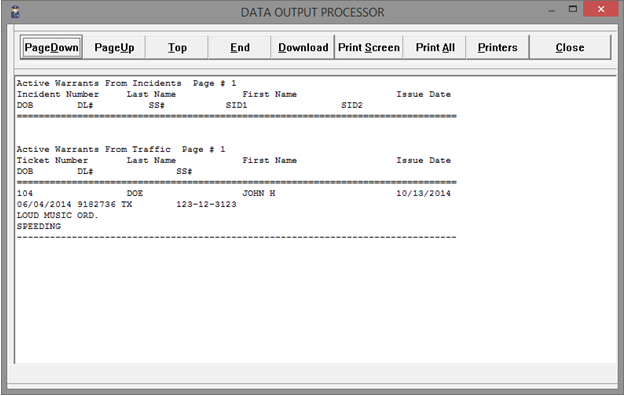This screenshot has height=396, width=624.
Task: Click issue date 10/13/2014
Action: click(x=423, y=193)
